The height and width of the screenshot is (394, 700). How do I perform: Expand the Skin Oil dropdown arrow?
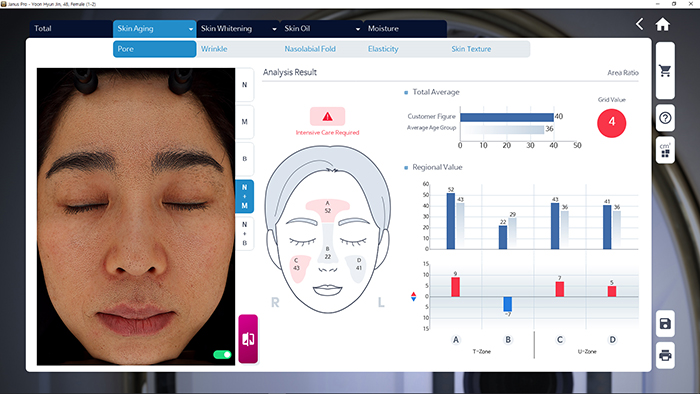tap(358, 29)
